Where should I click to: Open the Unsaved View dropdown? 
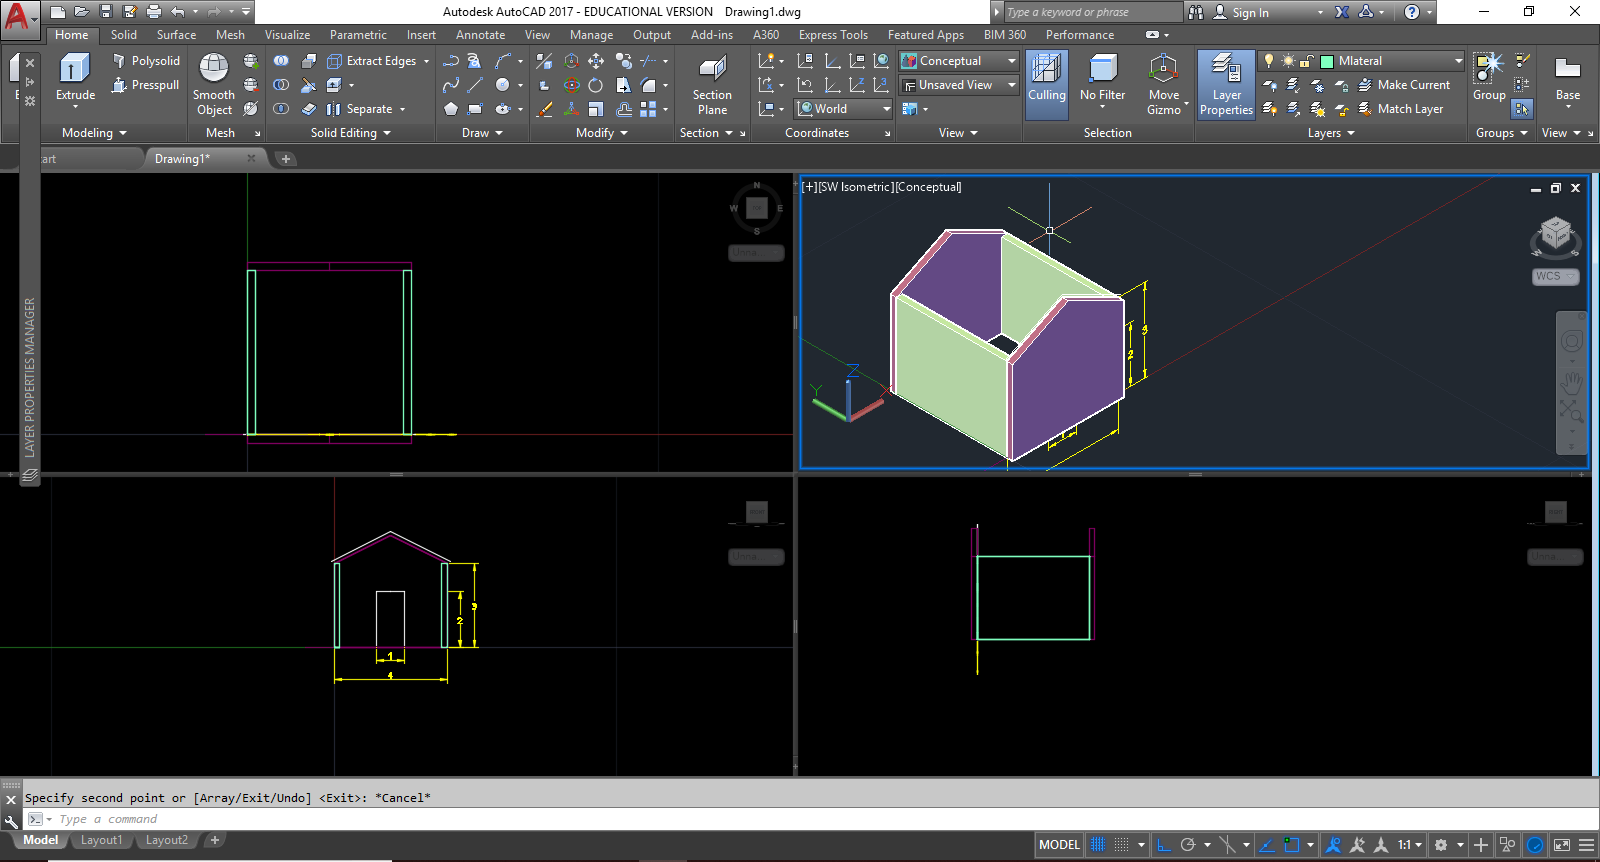point(958,85)
